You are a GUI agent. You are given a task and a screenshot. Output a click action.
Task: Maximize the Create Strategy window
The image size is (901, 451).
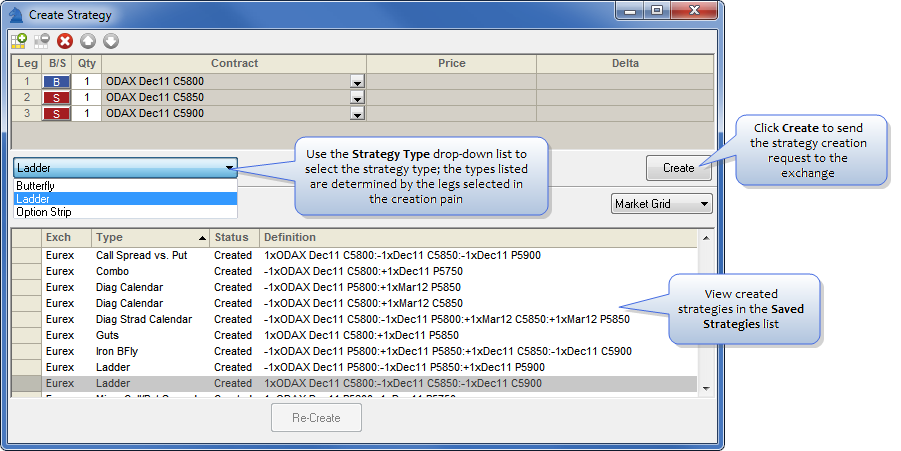click(657, 11)
